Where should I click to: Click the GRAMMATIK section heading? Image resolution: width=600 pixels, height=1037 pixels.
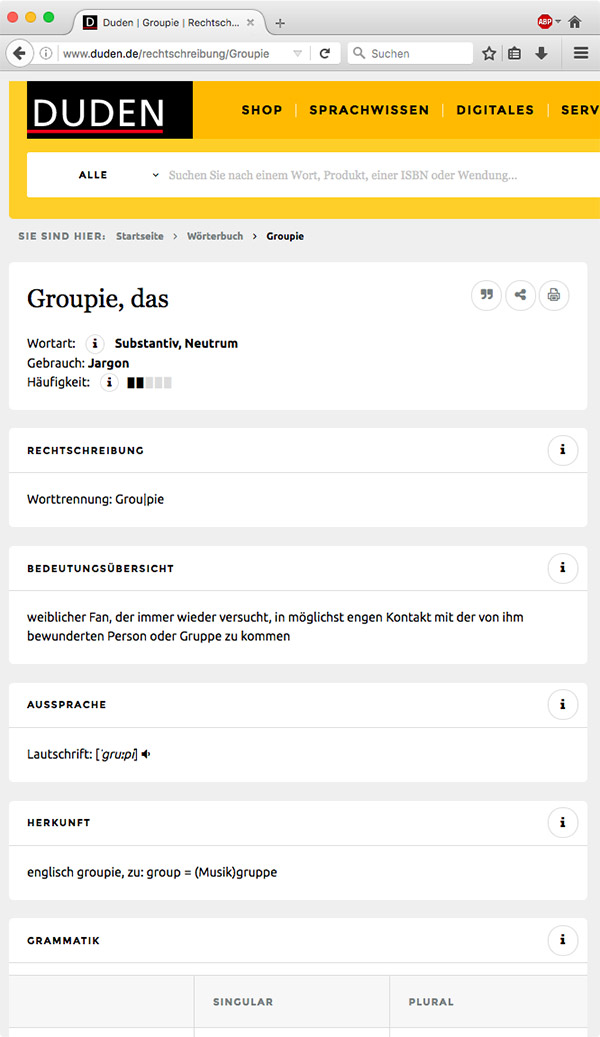pyautogui.click(x=64, y=940)
